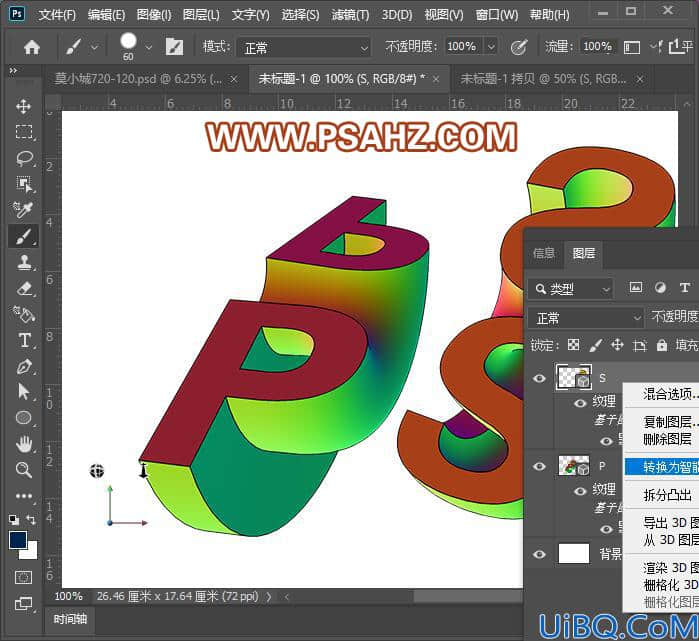Filter layers by type layer icon

pyautogui.click(x=685, y=288)
